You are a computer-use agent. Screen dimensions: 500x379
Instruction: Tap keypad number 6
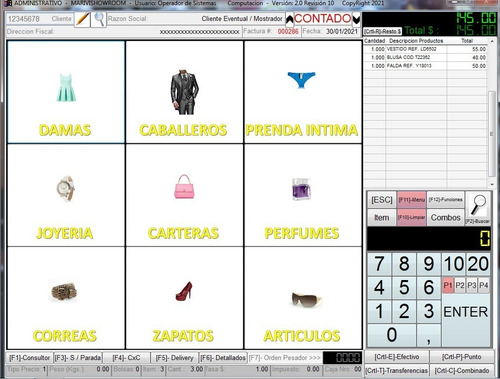point(429,287)
